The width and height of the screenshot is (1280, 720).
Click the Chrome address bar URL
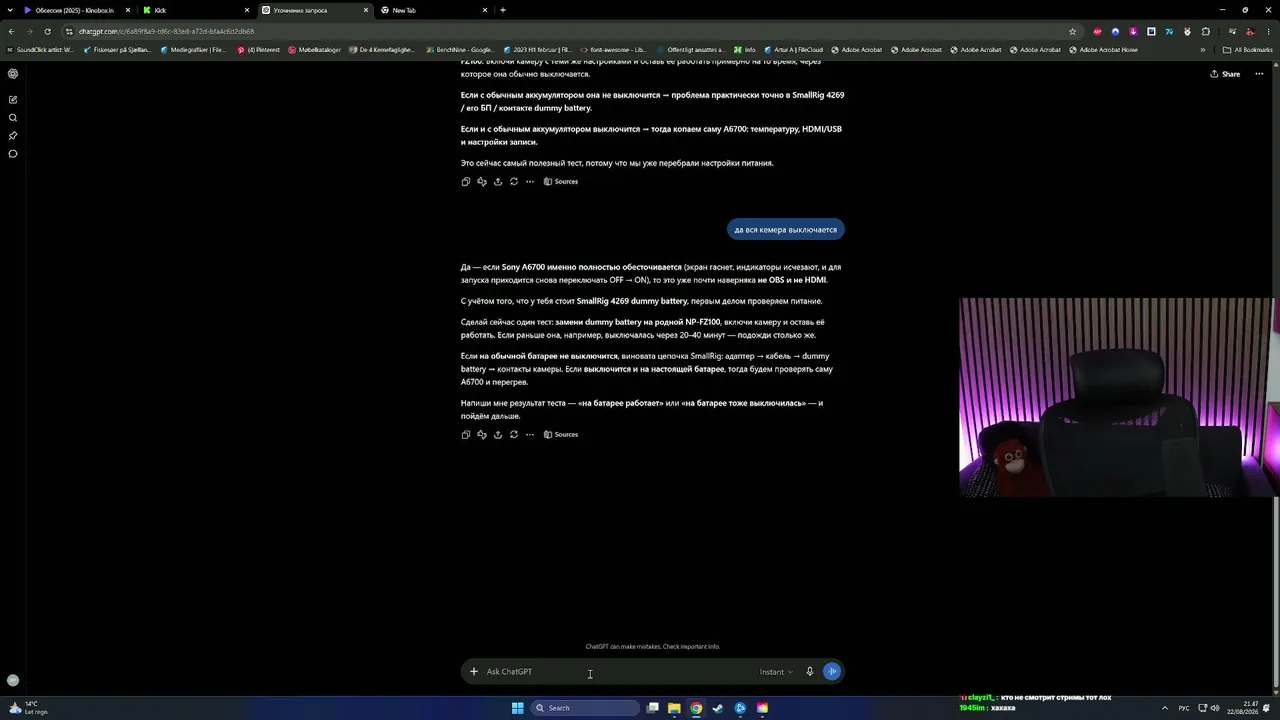click(x=166, y=31)
